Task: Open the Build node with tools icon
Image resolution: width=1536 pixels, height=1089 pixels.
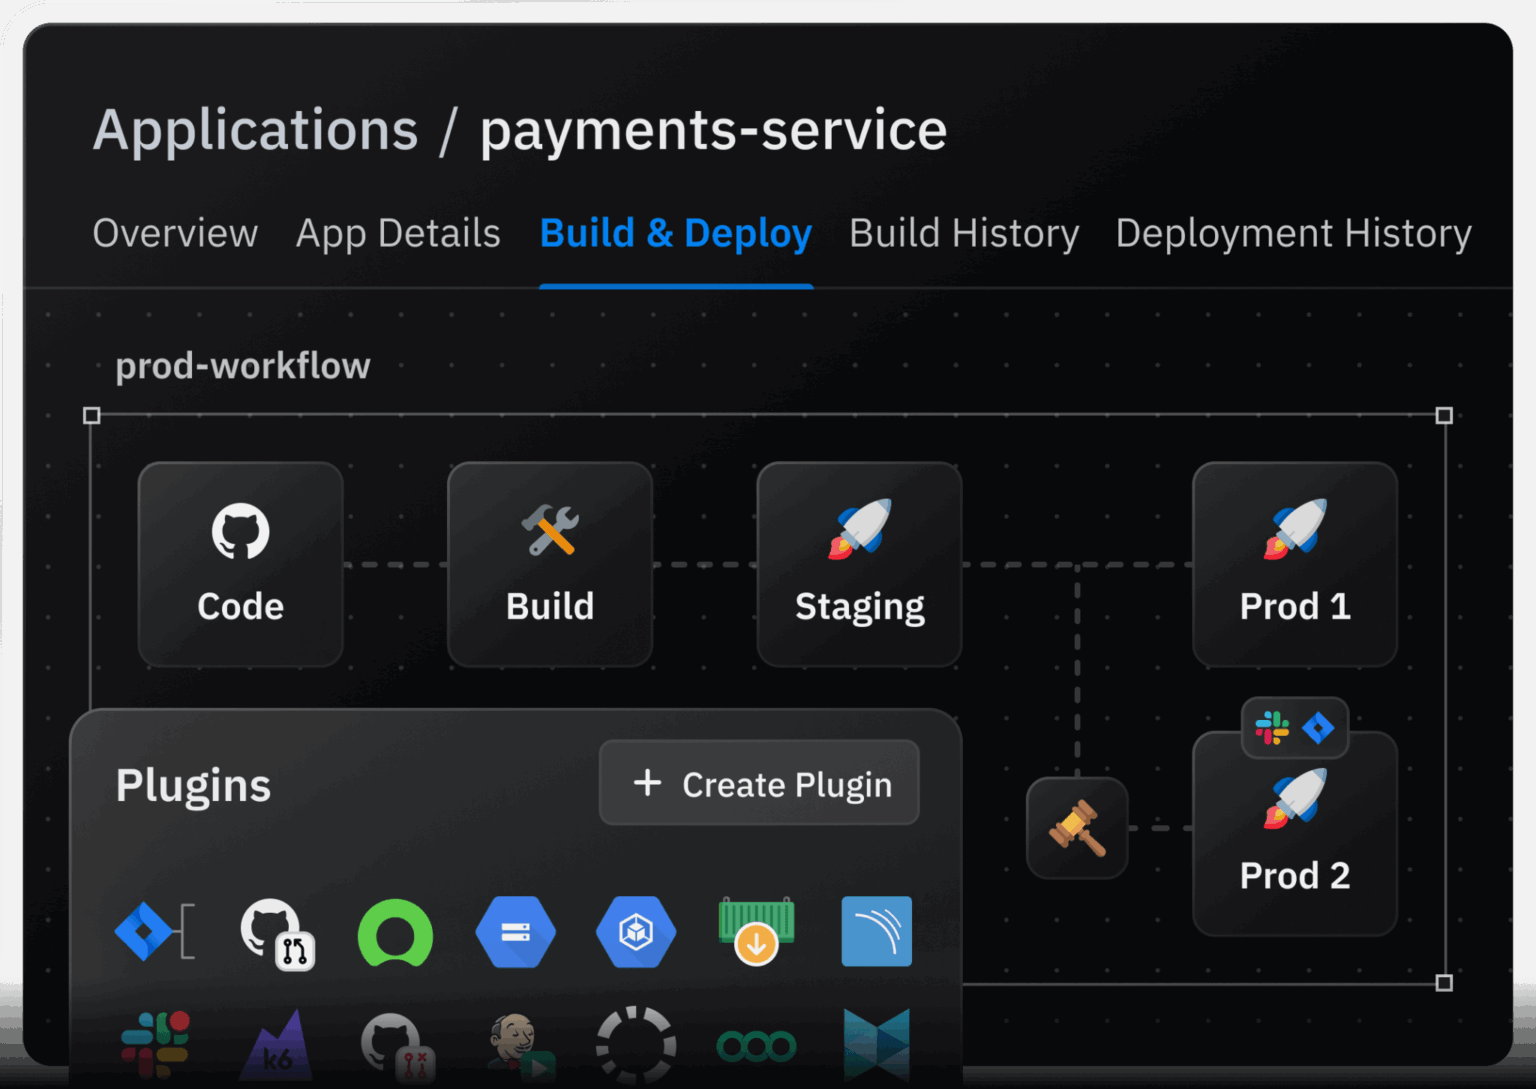Action: click(x=550, y=564)
